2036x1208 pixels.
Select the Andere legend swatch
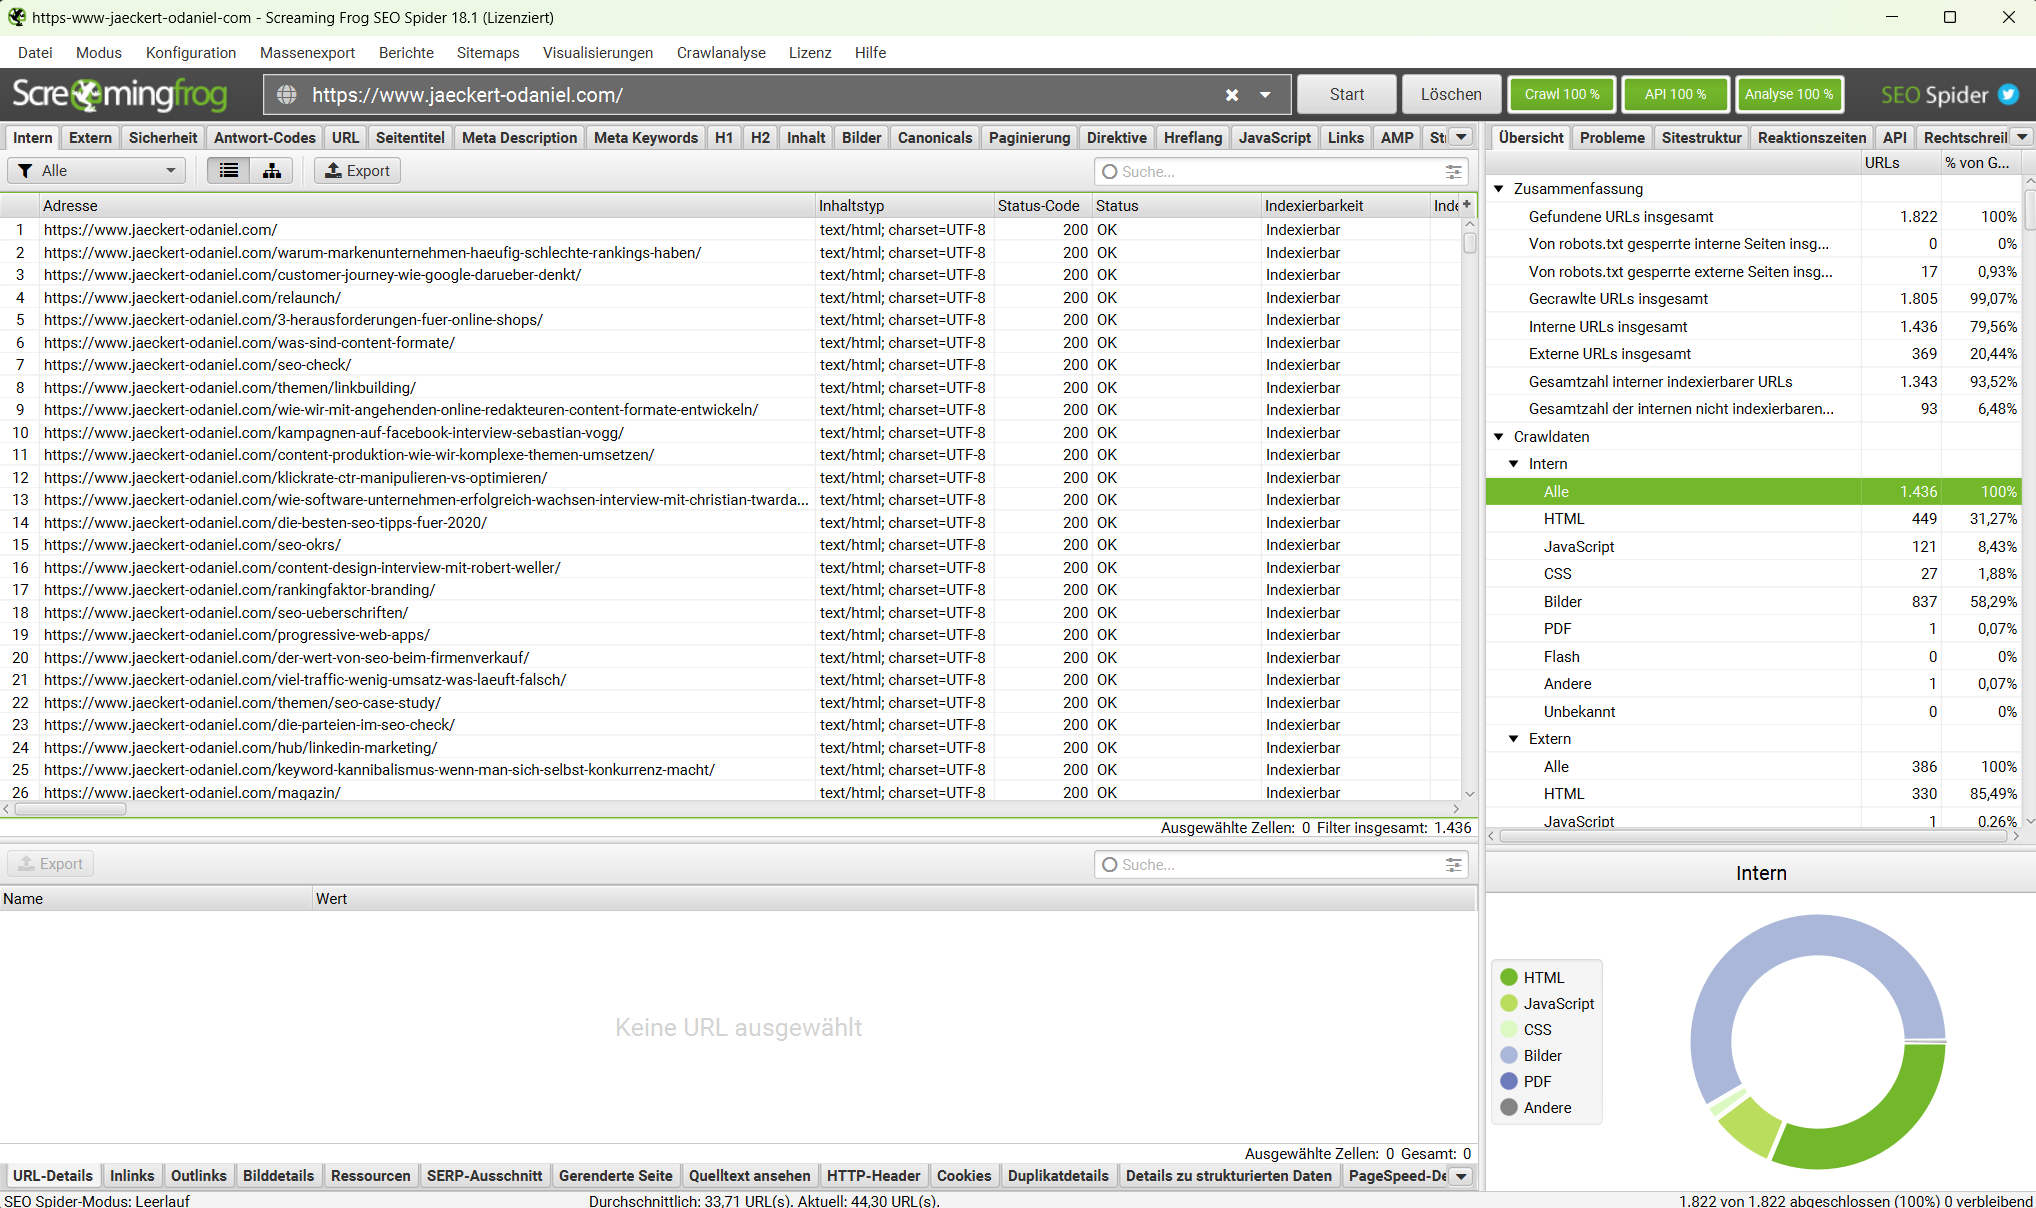point(1509,1107)
